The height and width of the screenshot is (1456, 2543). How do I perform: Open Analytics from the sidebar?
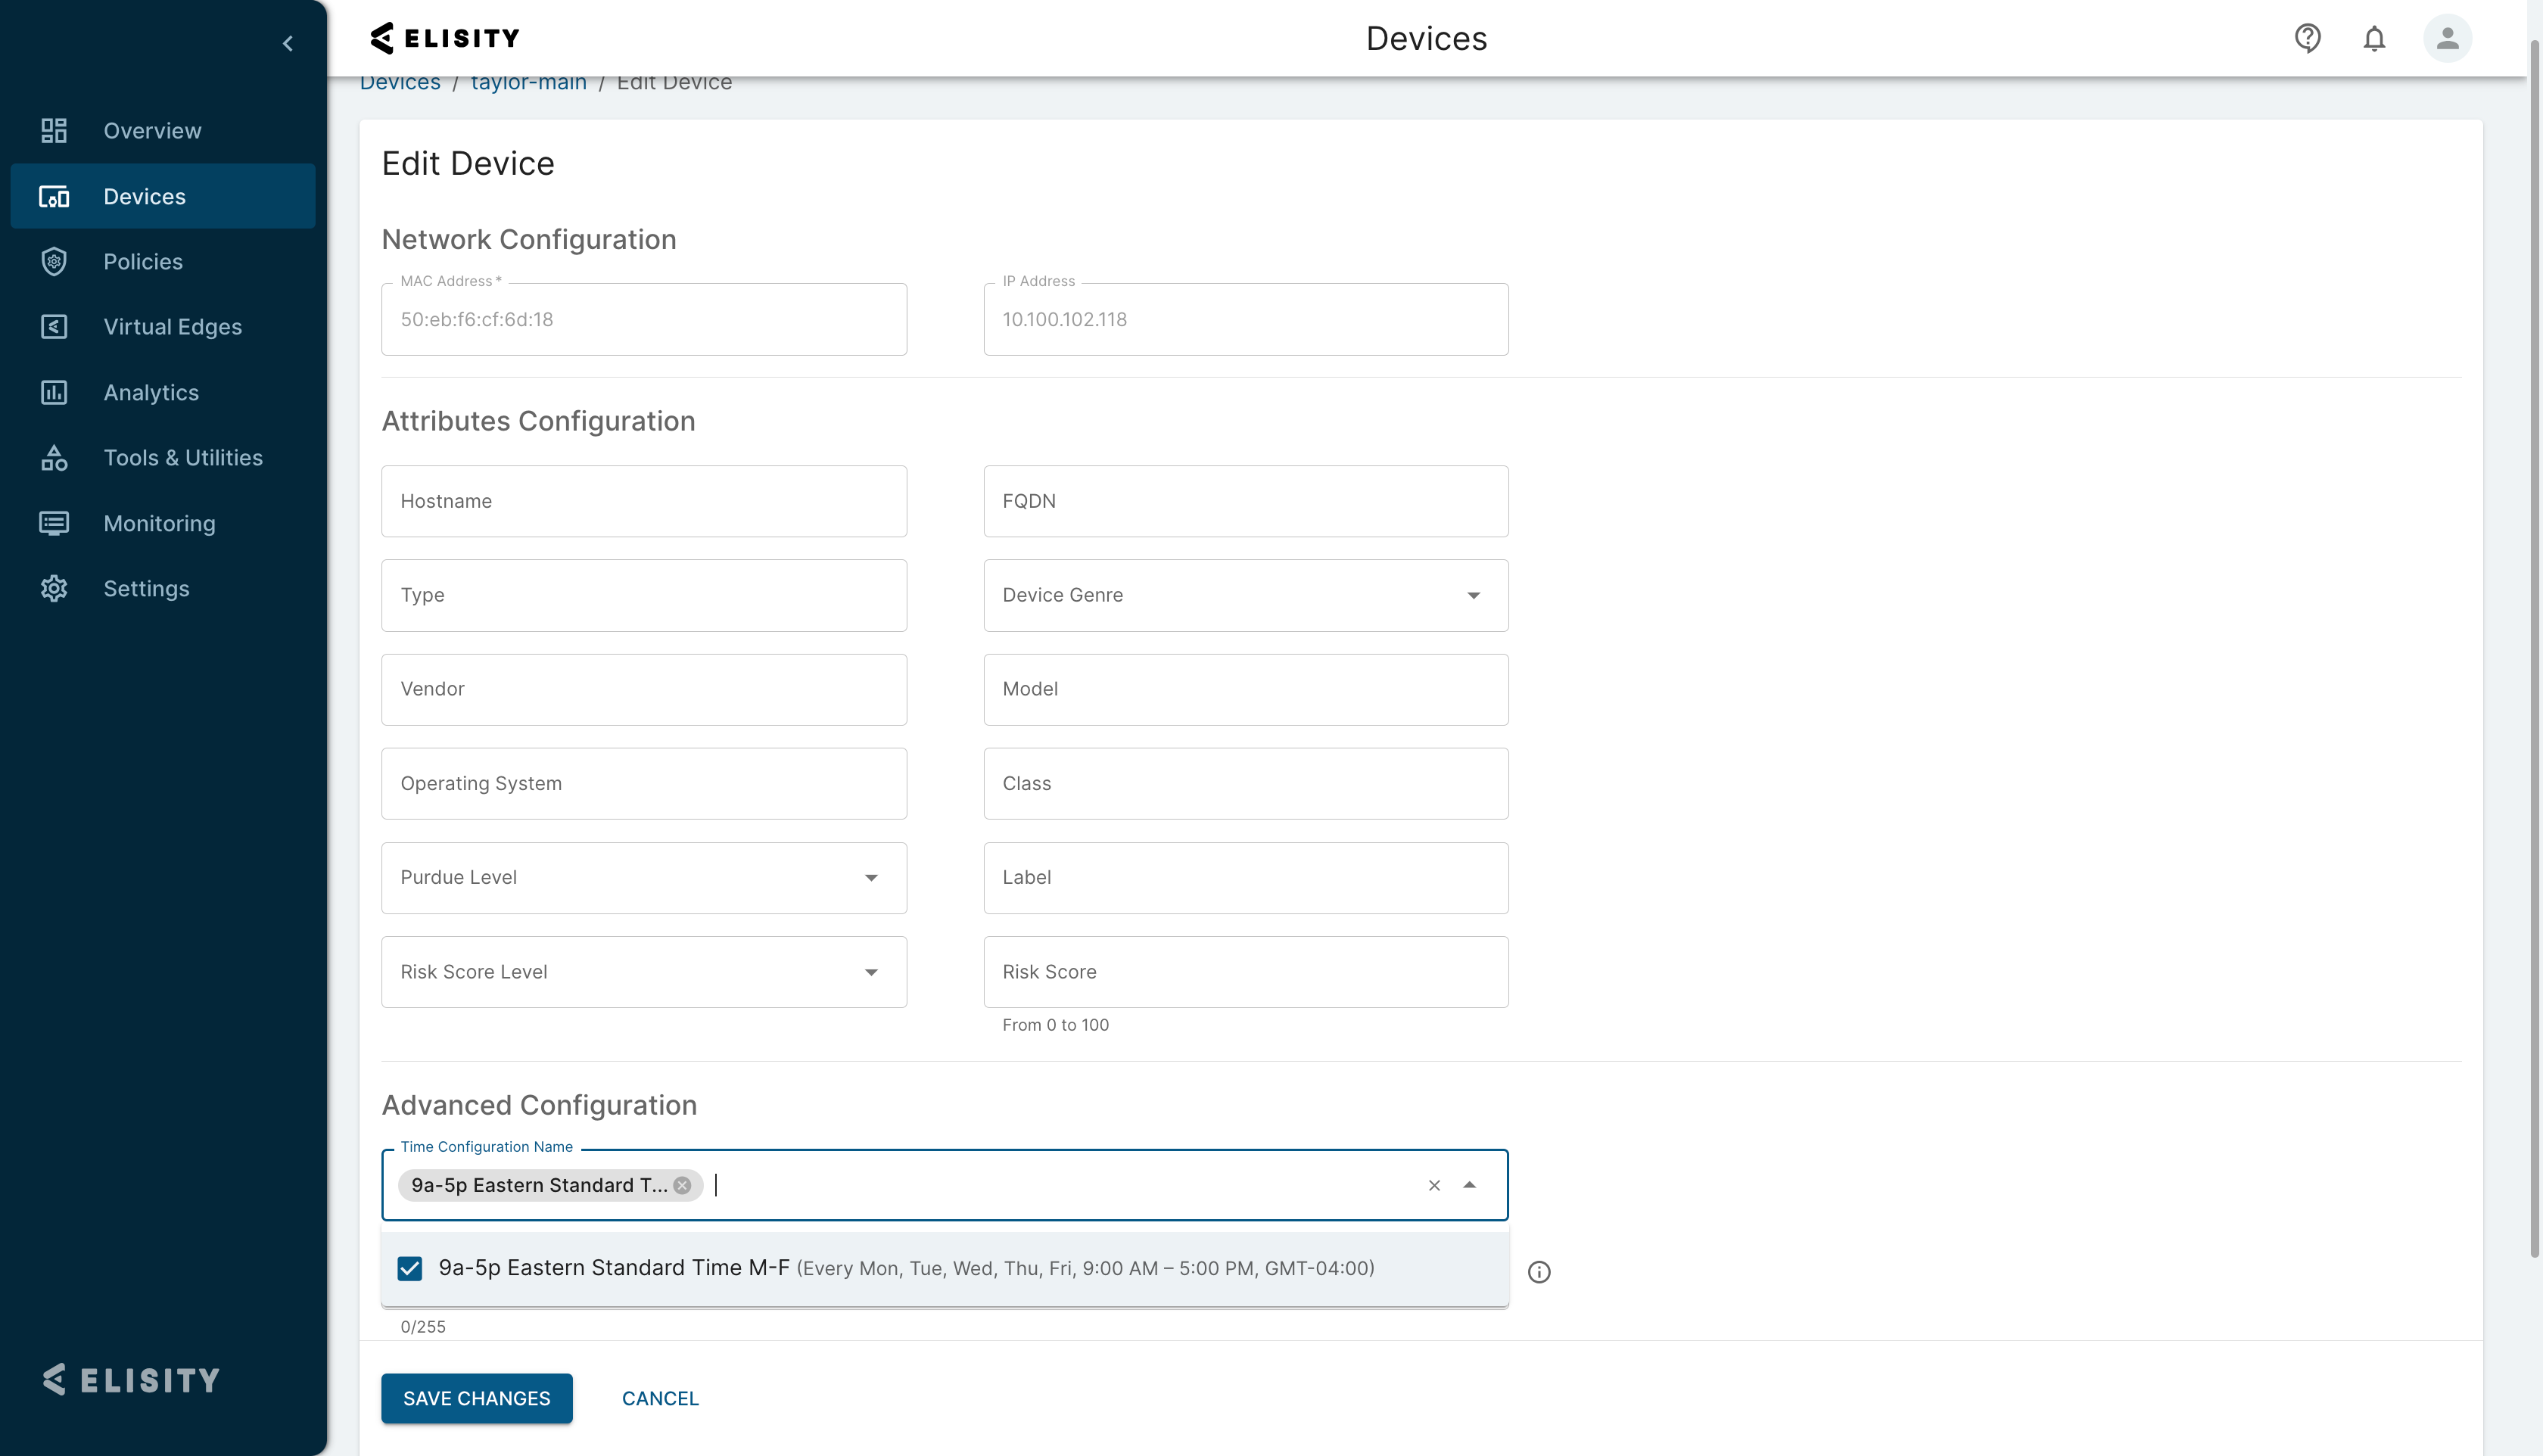pos(151,393)
